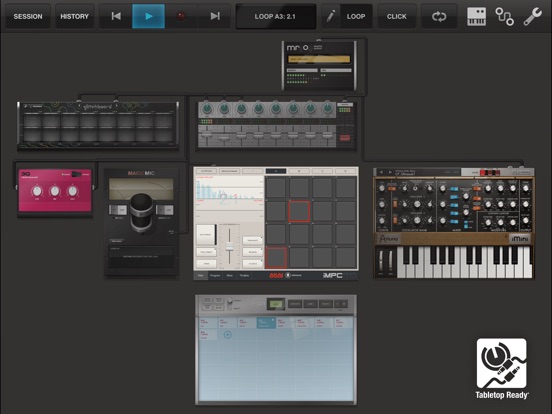Image resolution: width=552 pixels, height=414 pixels.
Task: Click the play button in the transport bar
Action: pyautogui.click(x=148, y=16)
